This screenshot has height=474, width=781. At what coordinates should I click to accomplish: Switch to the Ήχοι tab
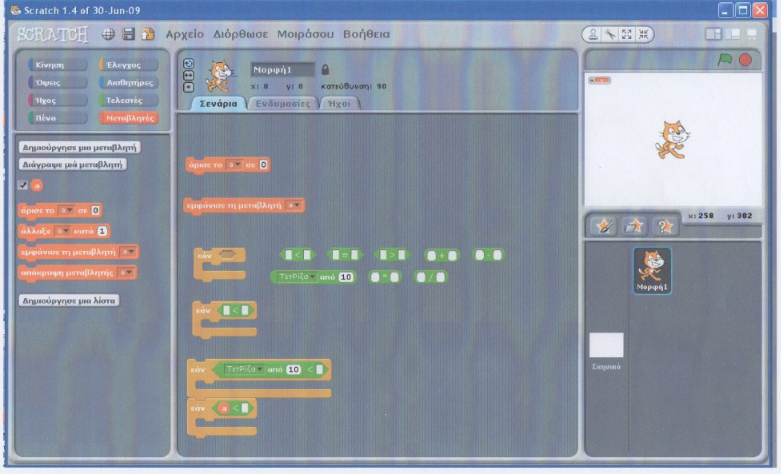(x=339, y=104)
